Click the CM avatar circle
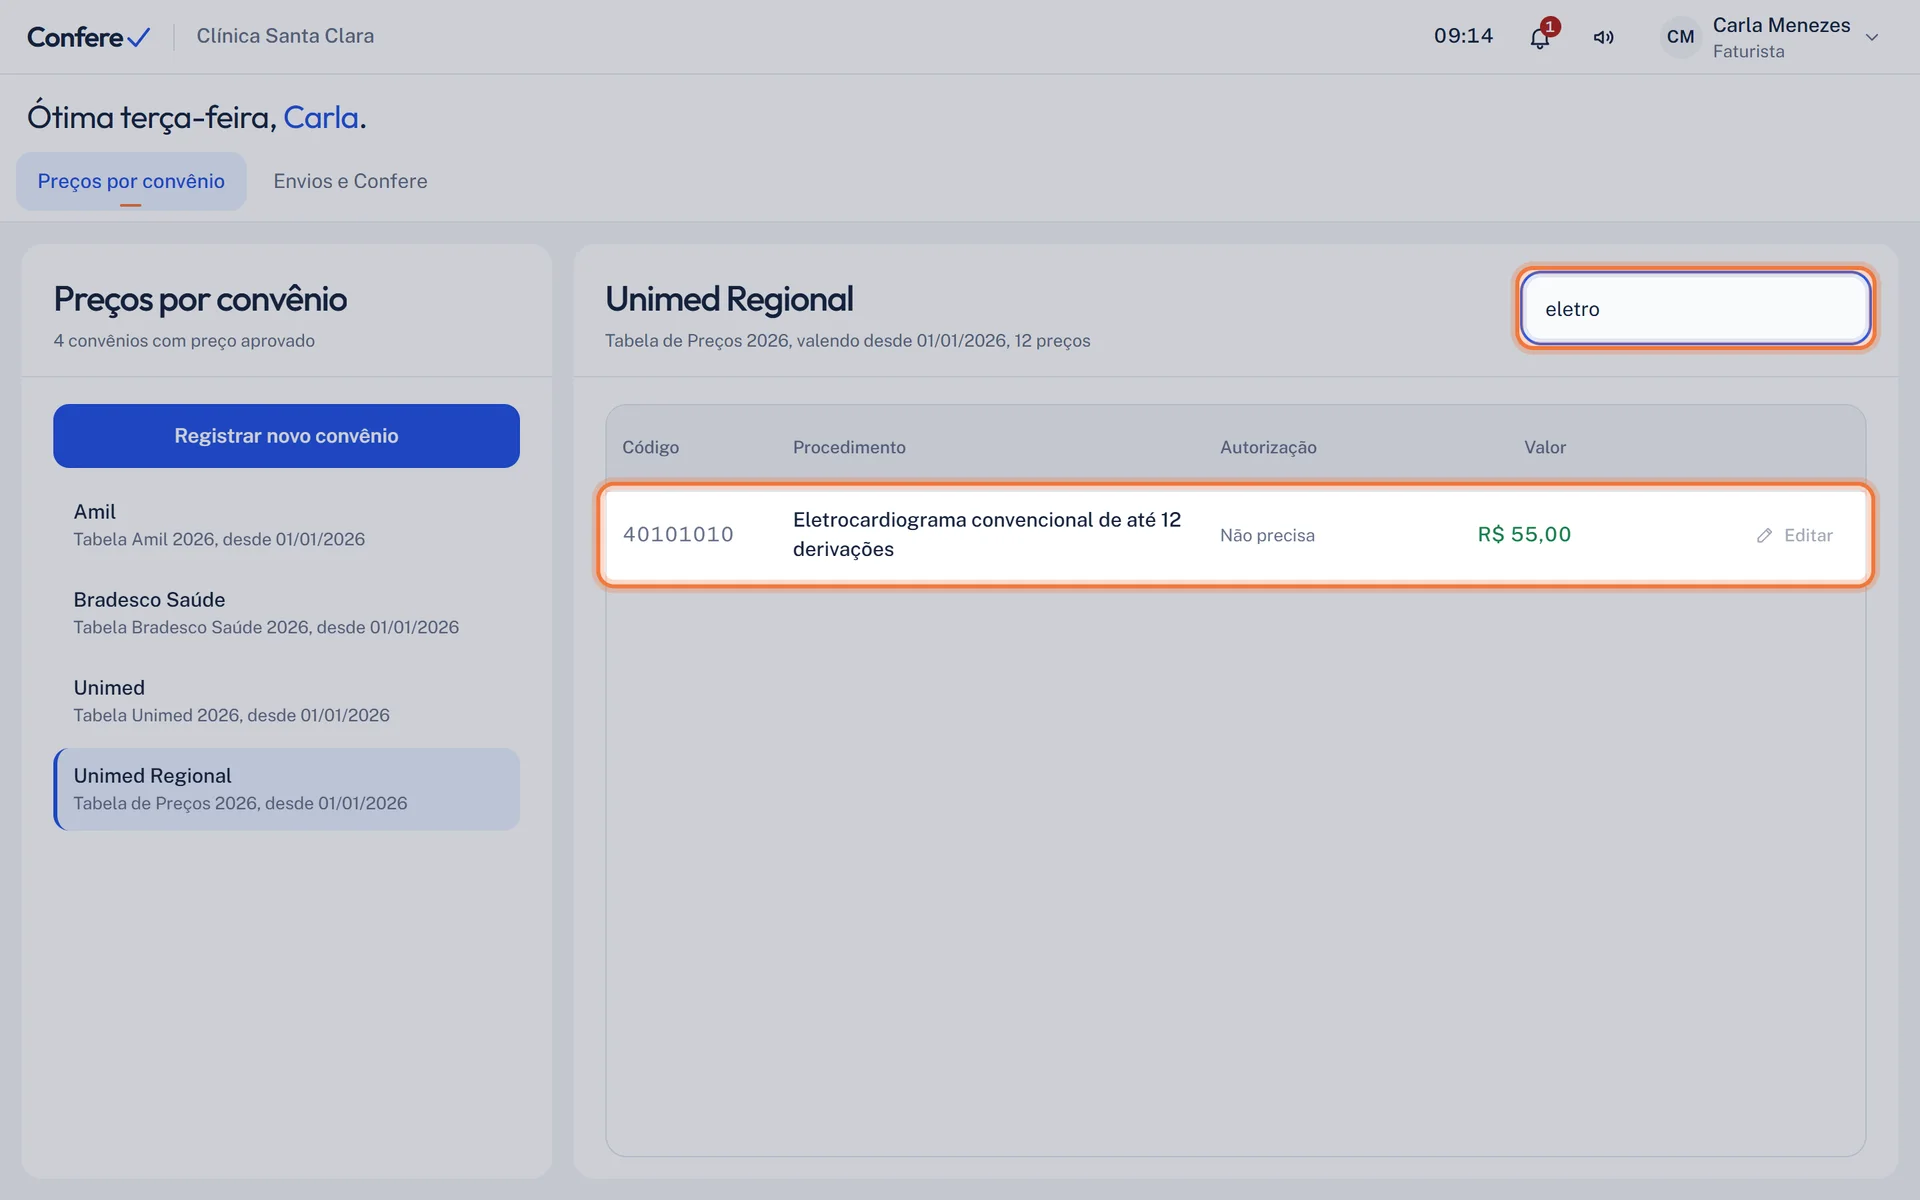1920x1200 pixels. (x=1680, y=37)
